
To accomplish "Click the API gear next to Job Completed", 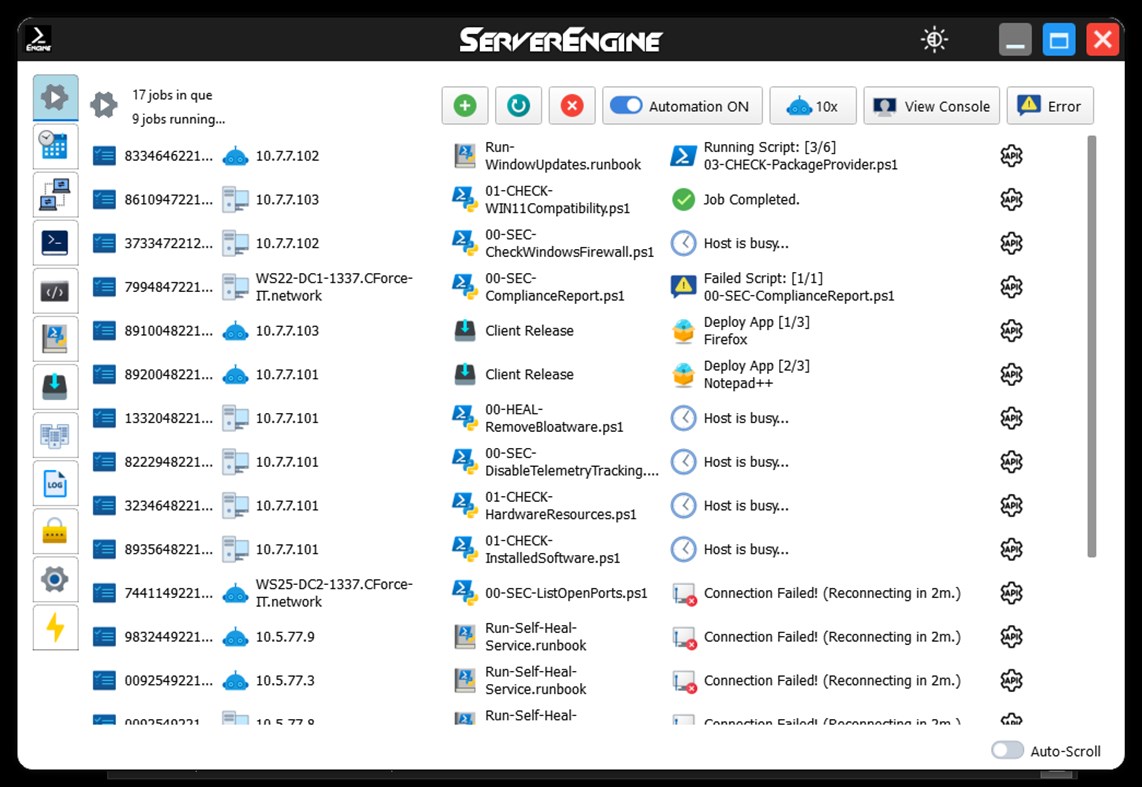I will point(1010,199).
